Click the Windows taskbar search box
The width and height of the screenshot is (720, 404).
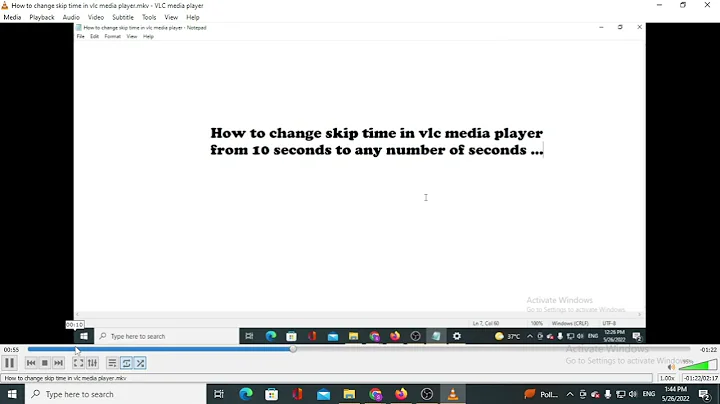point(115,394)
